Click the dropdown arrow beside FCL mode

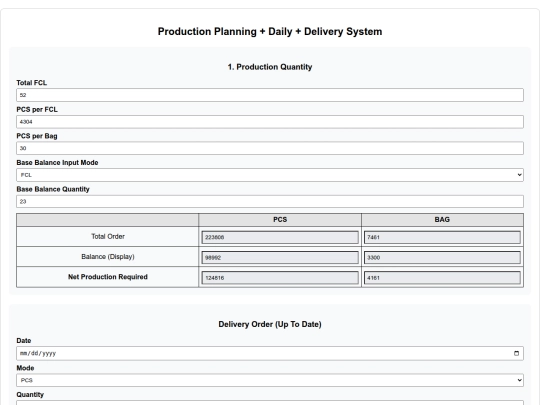[519, 175]
